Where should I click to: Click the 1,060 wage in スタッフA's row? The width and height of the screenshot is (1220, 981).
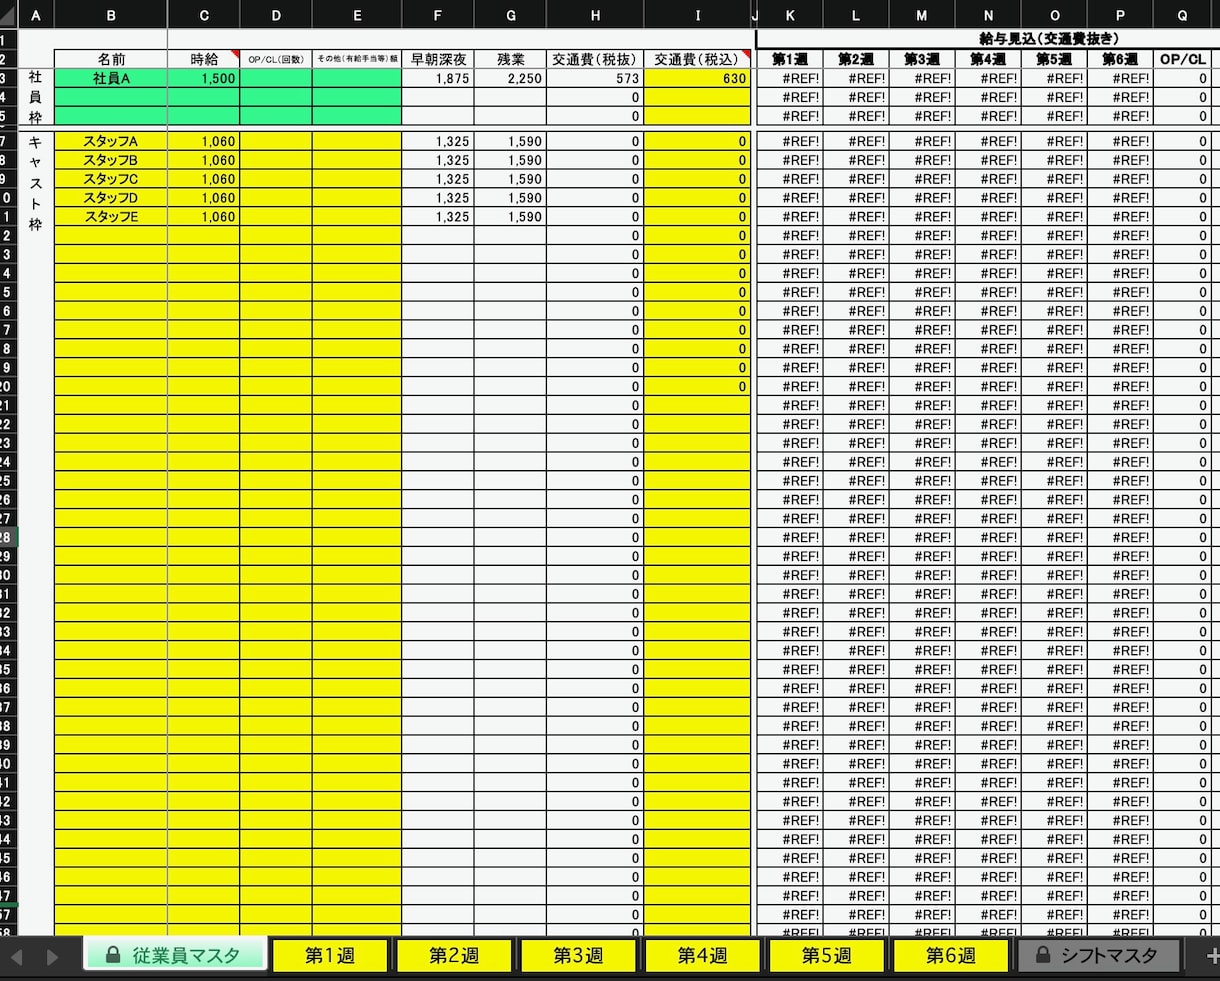[204, 141]
